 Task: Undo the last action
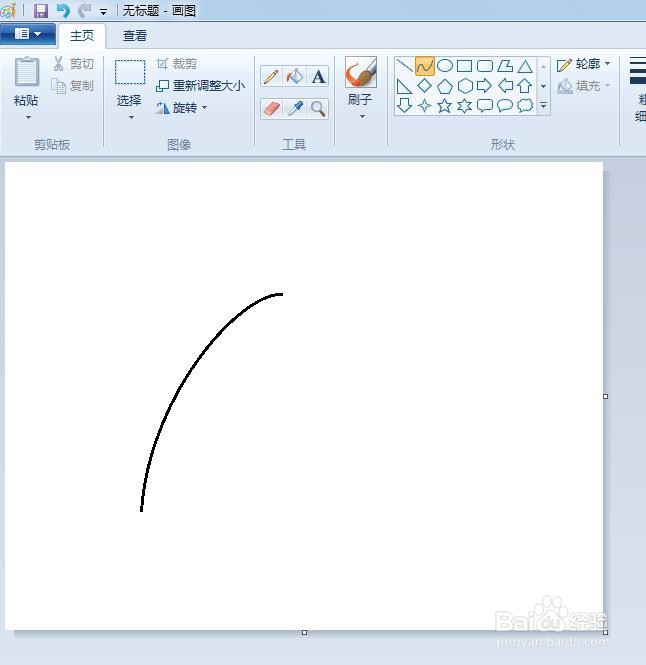point(63,11)
